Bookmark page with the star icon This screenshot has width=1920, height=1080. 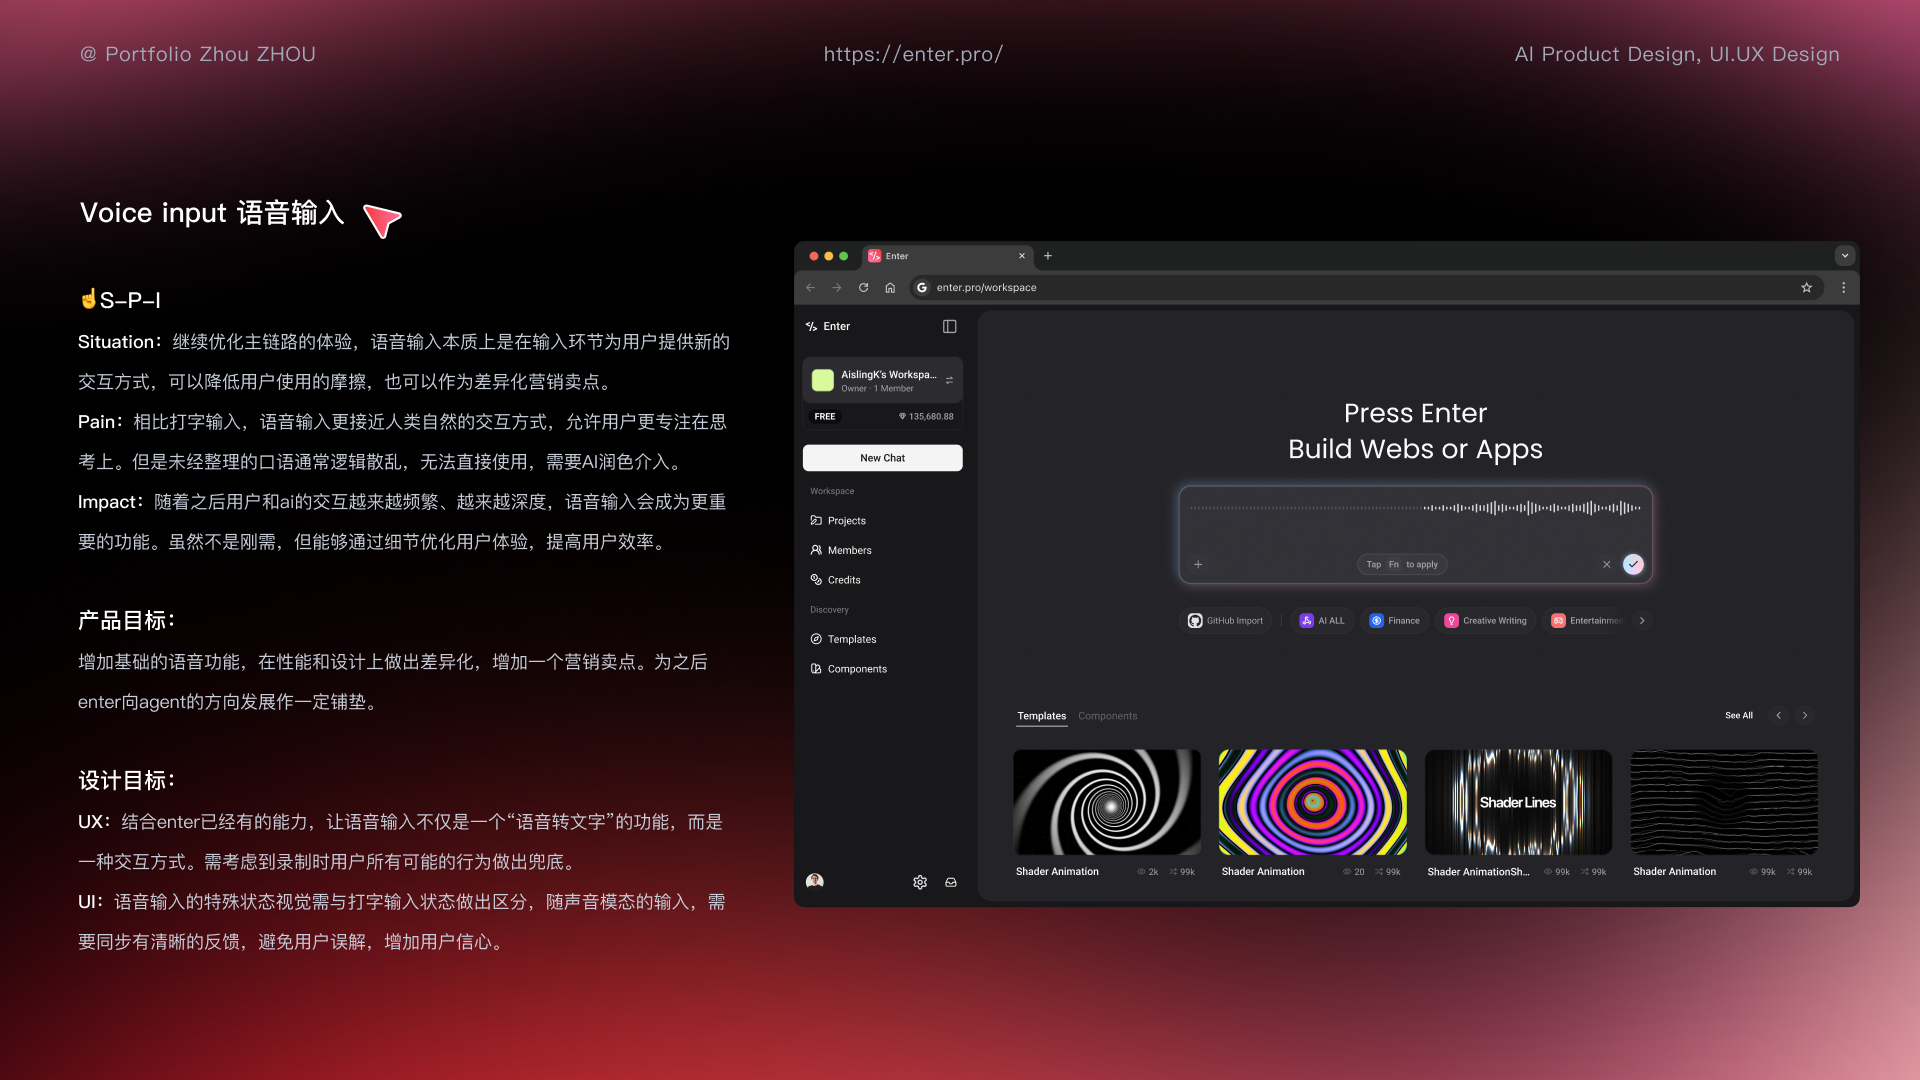tap(1806, 287)
